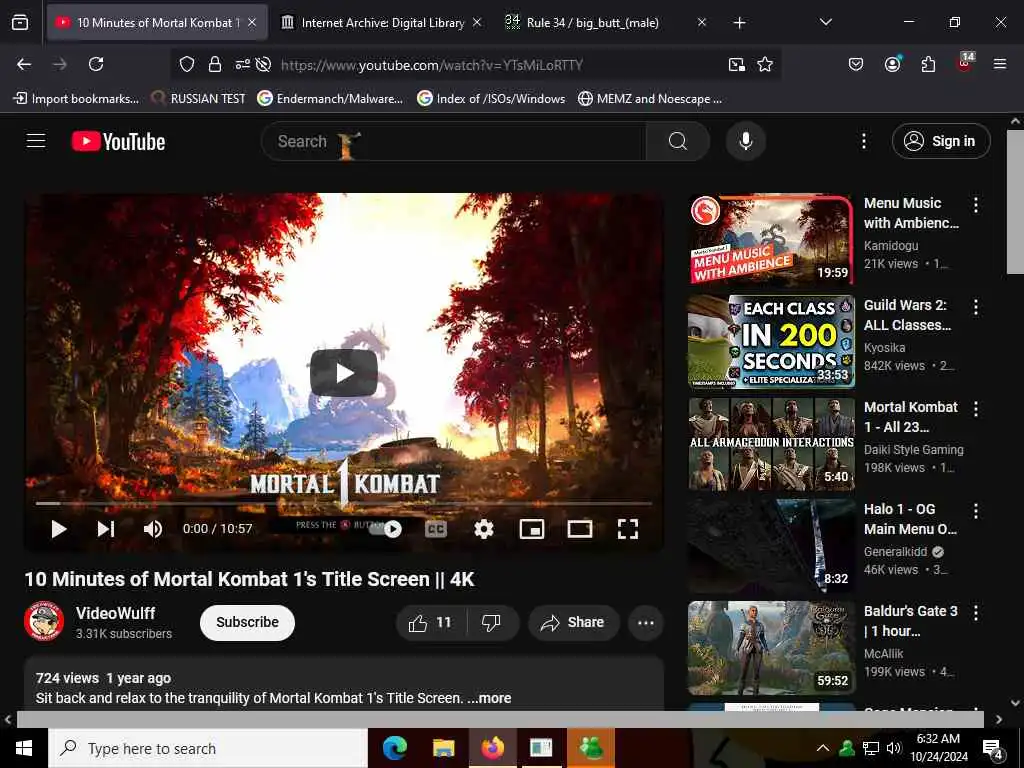Click the autoplay-blocked icon in the address bar

click(x=263, y=64)
